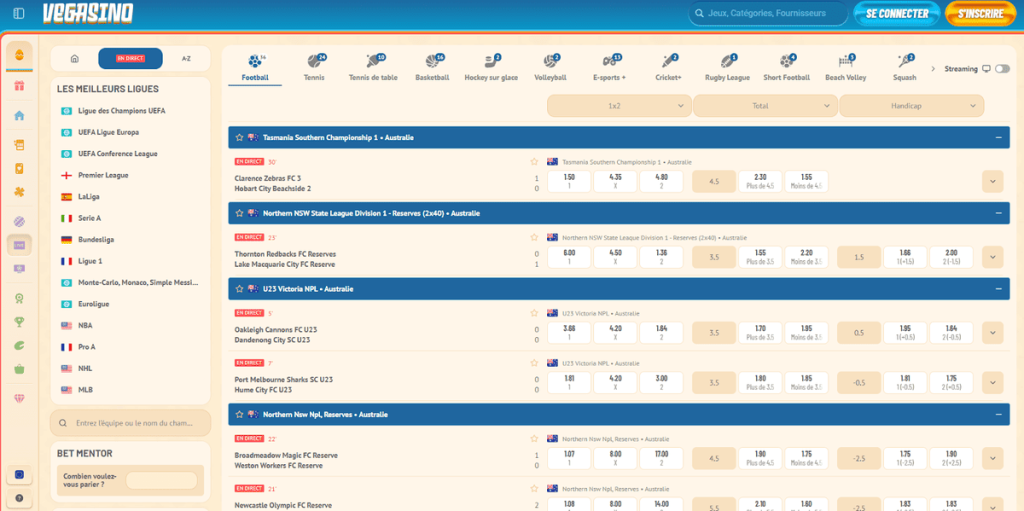Open the Bundesliga league link
The width and height of the screenshot is (1024, 511).
point(96,240)
